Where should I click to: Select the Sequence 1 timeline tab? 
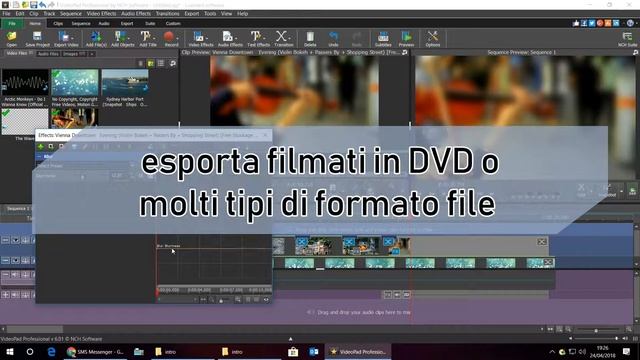click(x=18, y=209)
